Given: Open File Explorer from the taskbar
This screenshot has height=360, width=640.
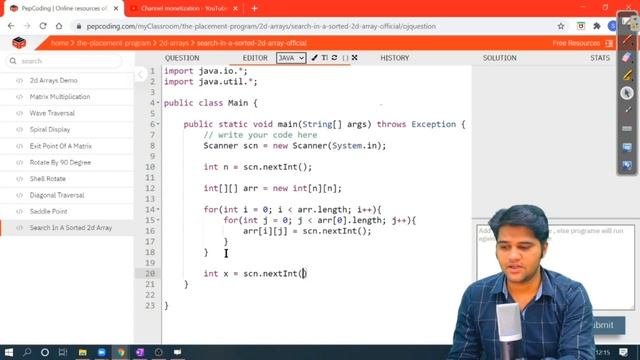Looking at the screenshot, I should pyautogui.click(x=82, y=352).
